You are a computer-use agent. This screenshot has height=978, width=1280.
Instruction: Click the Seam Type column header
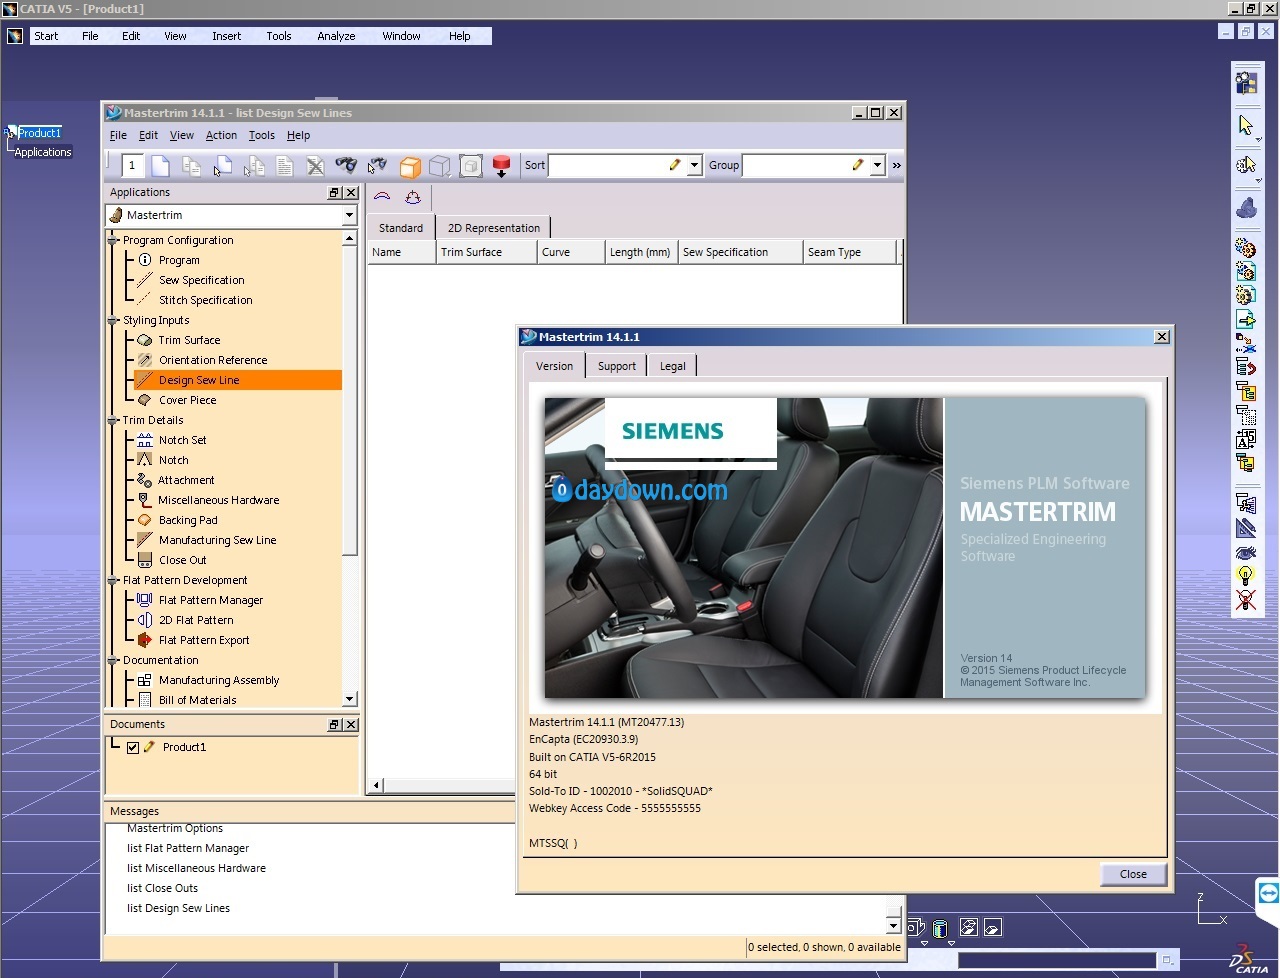850,252
